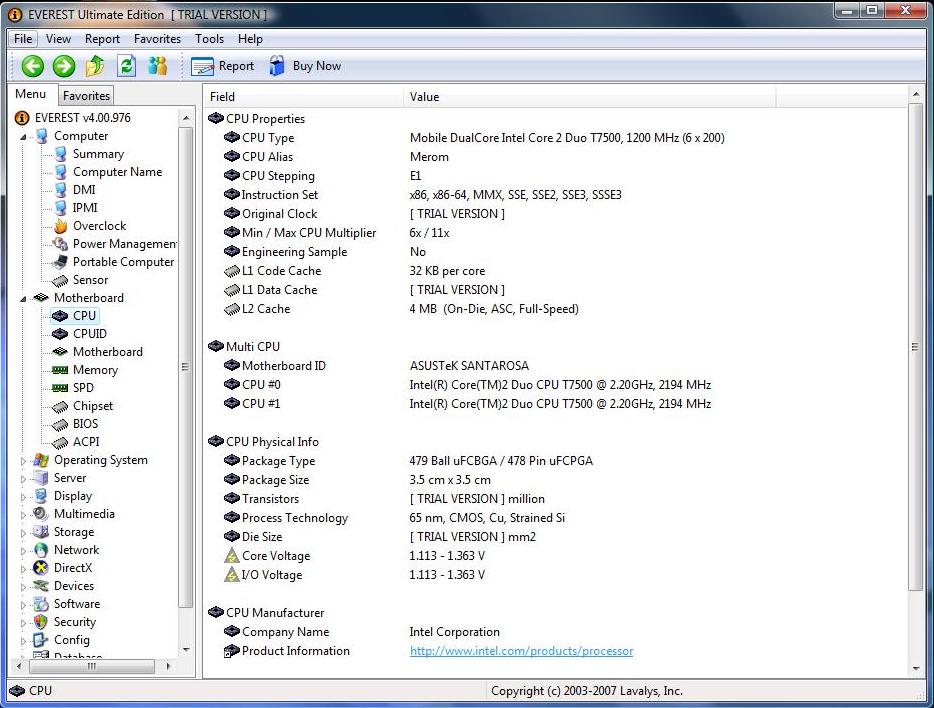
Task: Select the Instruction Set row
Action: pos(422,195)
